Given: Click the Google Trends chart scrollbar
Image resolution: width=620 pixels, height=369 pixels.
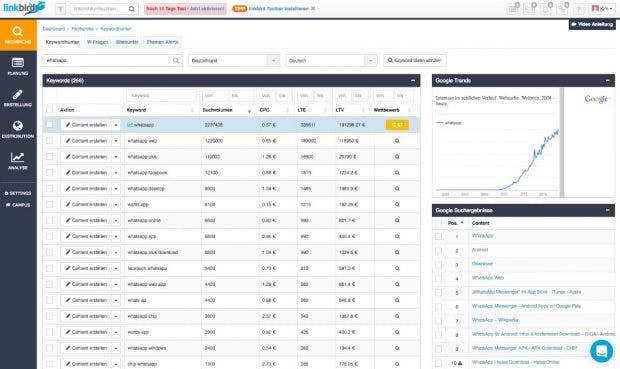Looking at the screenshot, I should coord(562,142).
